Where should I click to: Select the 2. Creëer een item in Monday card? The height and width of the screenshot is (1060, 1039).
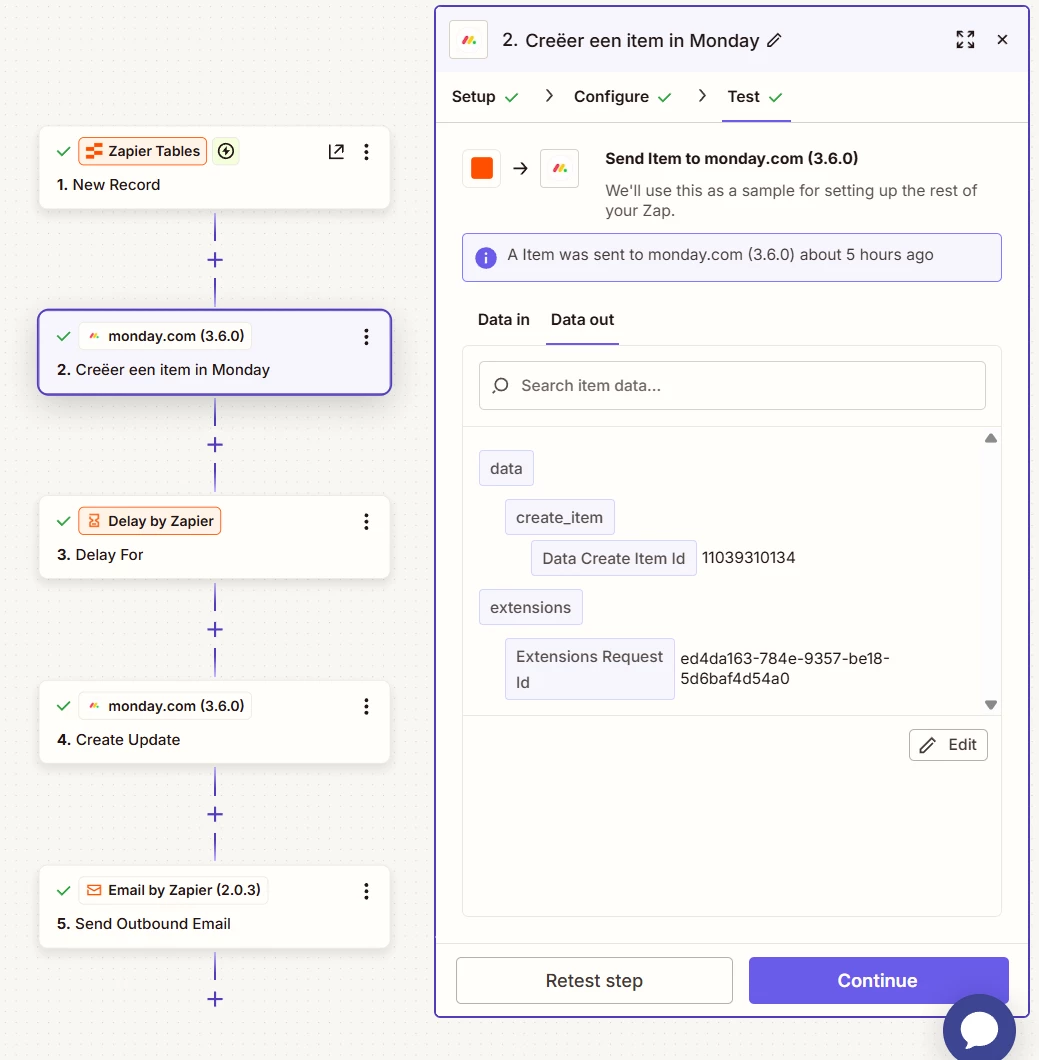point(214,352)
